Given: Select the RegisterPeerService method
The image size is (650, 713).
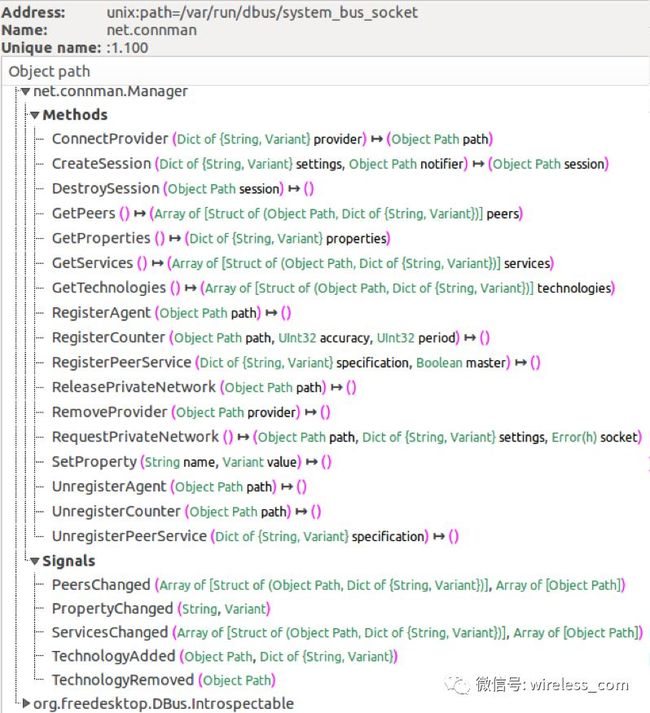Looking at the screenshot, I should pyautogui.click(x=296, y=362).
